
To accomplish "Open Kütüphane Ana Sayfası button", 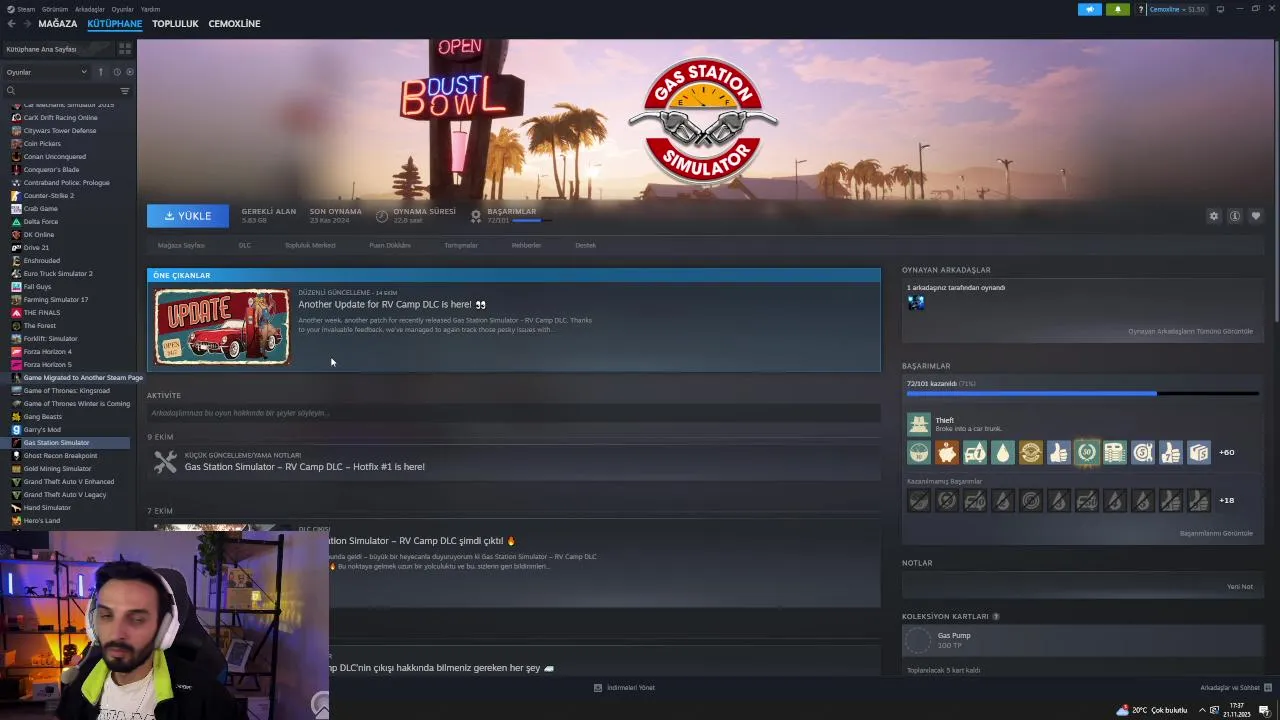I will (58, 49).
